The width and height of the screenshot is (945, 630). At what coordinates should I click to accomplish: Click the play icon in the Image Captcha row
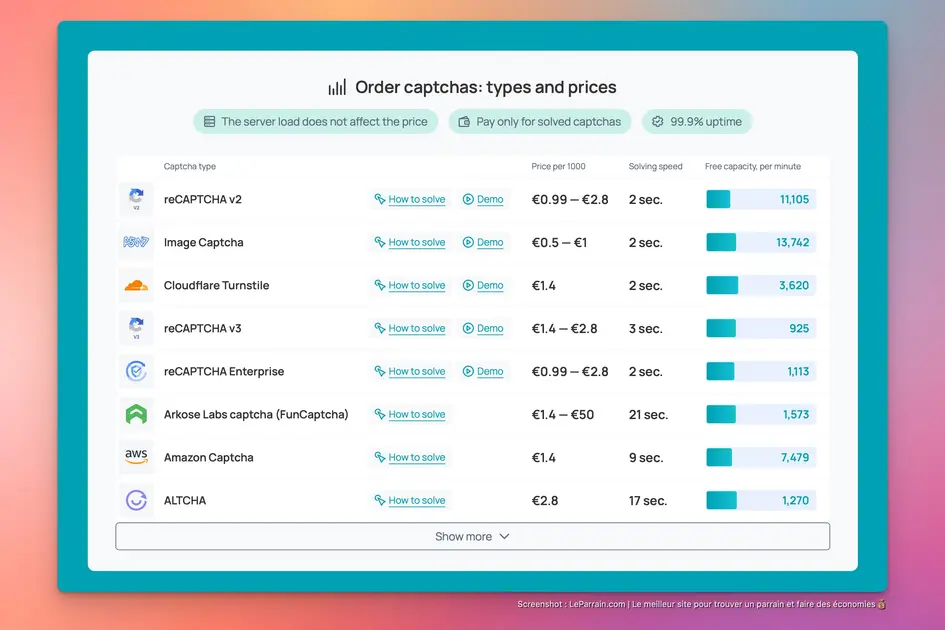coord(468,242)
